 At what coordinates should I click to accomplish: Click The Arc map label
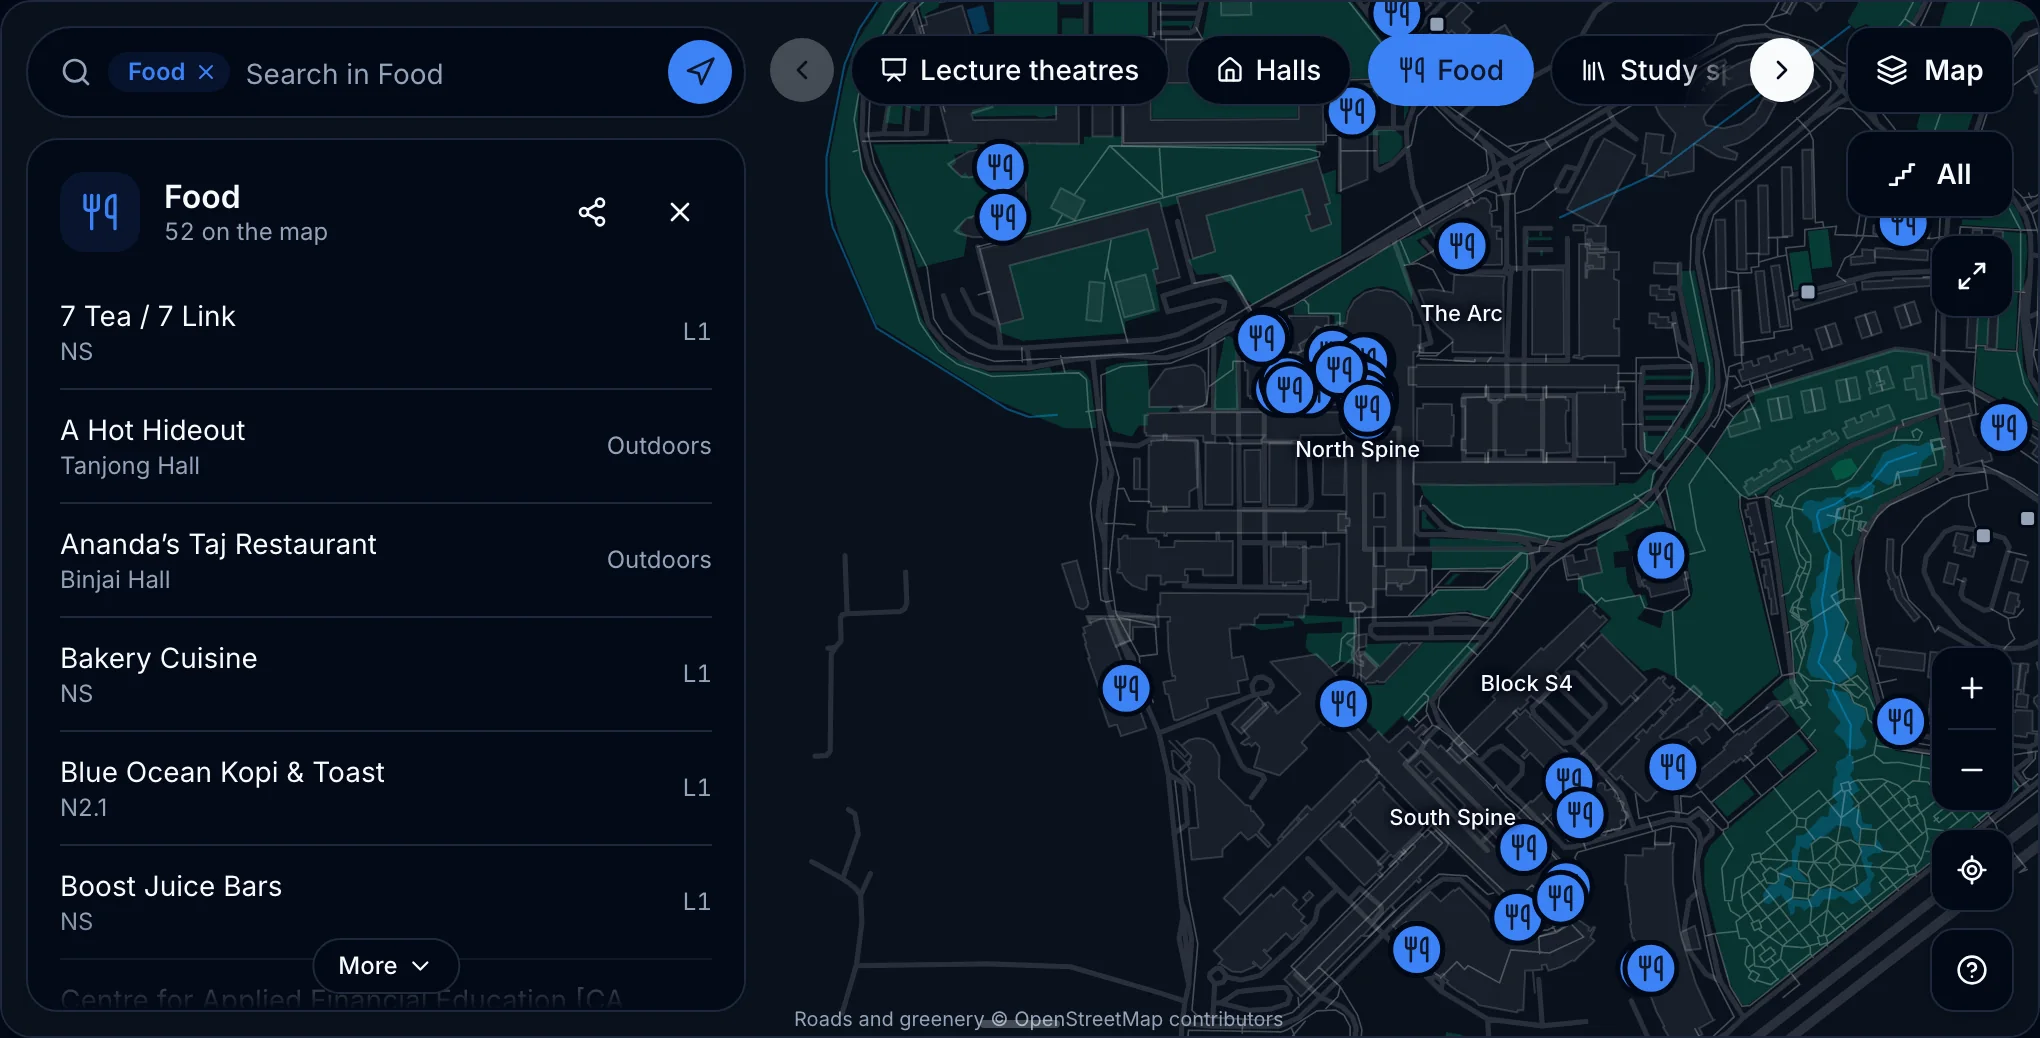click(1461, 313)
